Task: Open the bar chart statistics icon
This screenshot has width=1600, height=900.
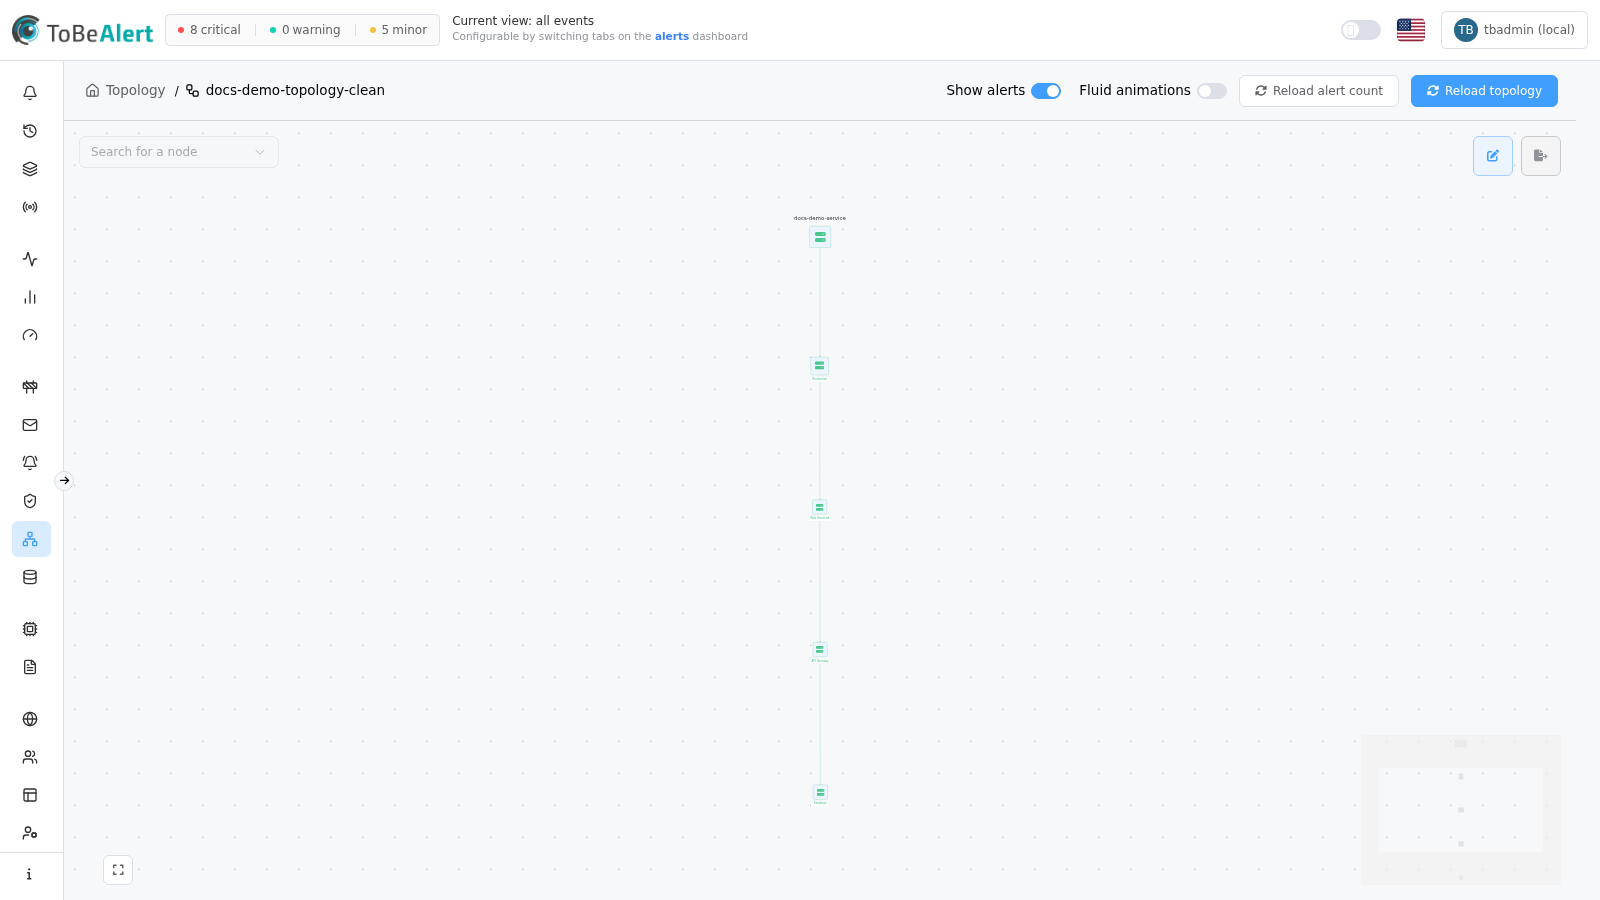Action: [x=30, y=297]
